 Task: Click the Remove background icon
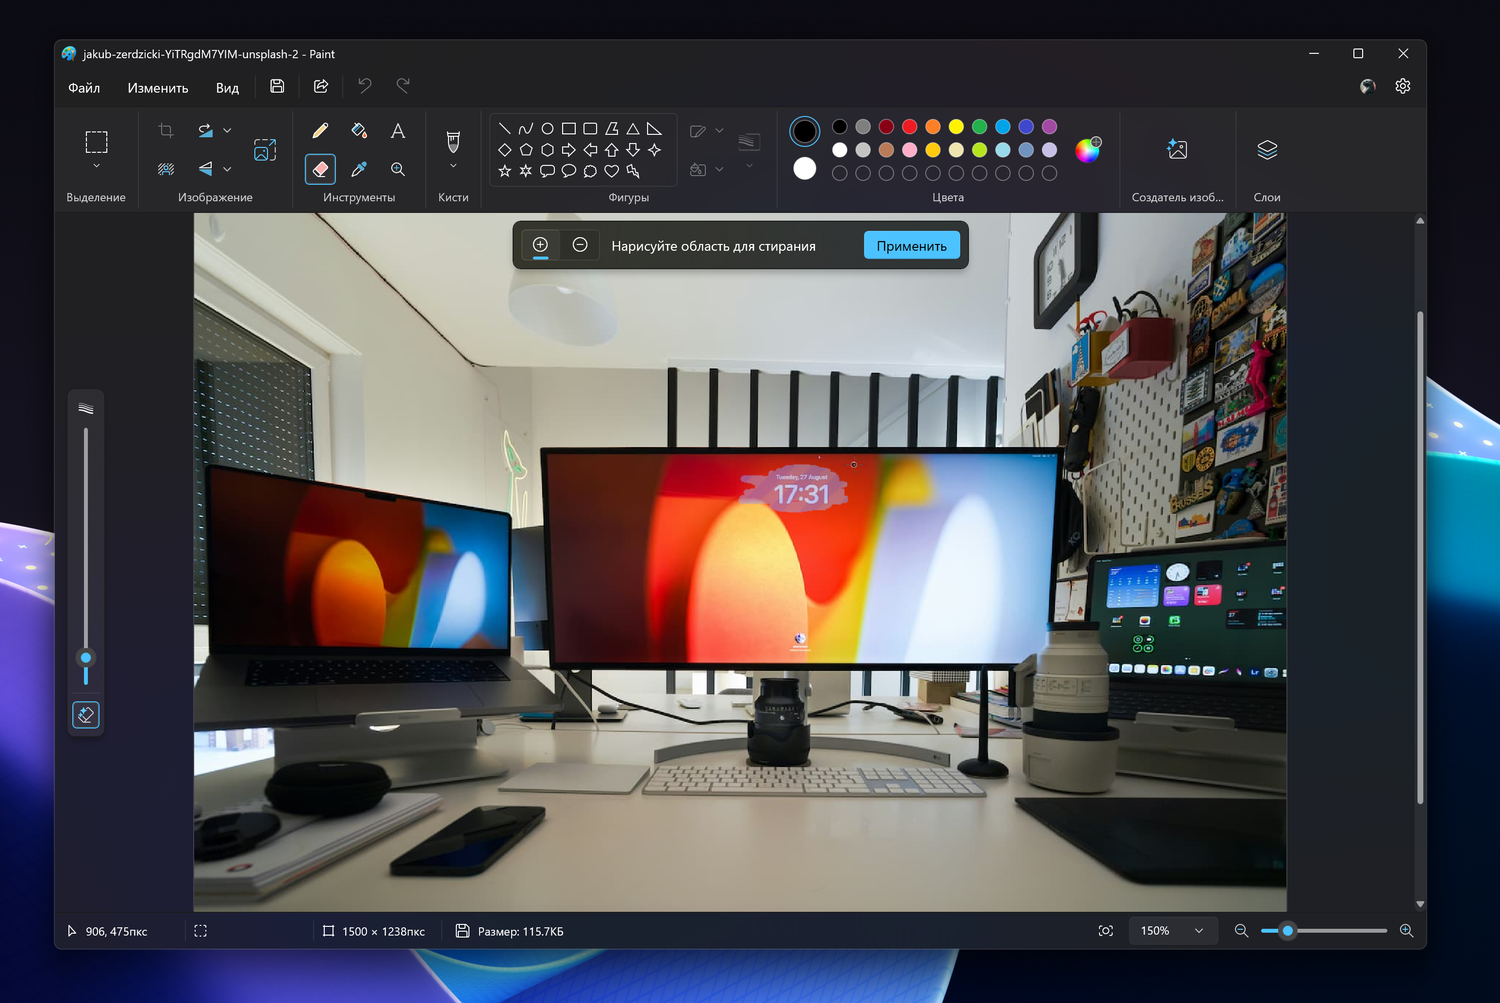point(166,169)
